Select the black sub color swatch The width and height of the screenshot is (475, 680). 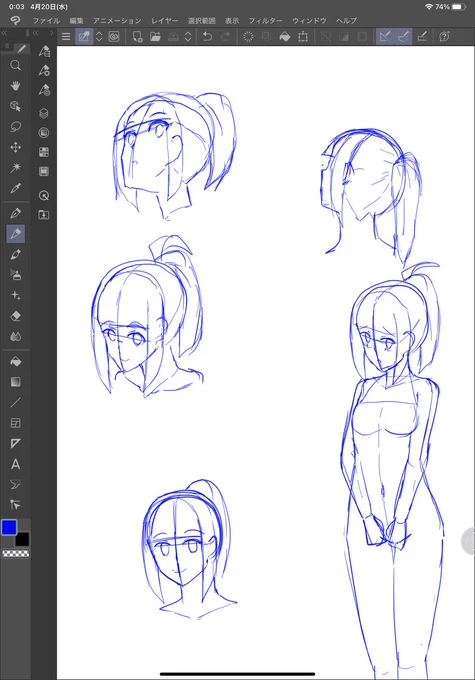pyautogui.click(x=22, y=539)
